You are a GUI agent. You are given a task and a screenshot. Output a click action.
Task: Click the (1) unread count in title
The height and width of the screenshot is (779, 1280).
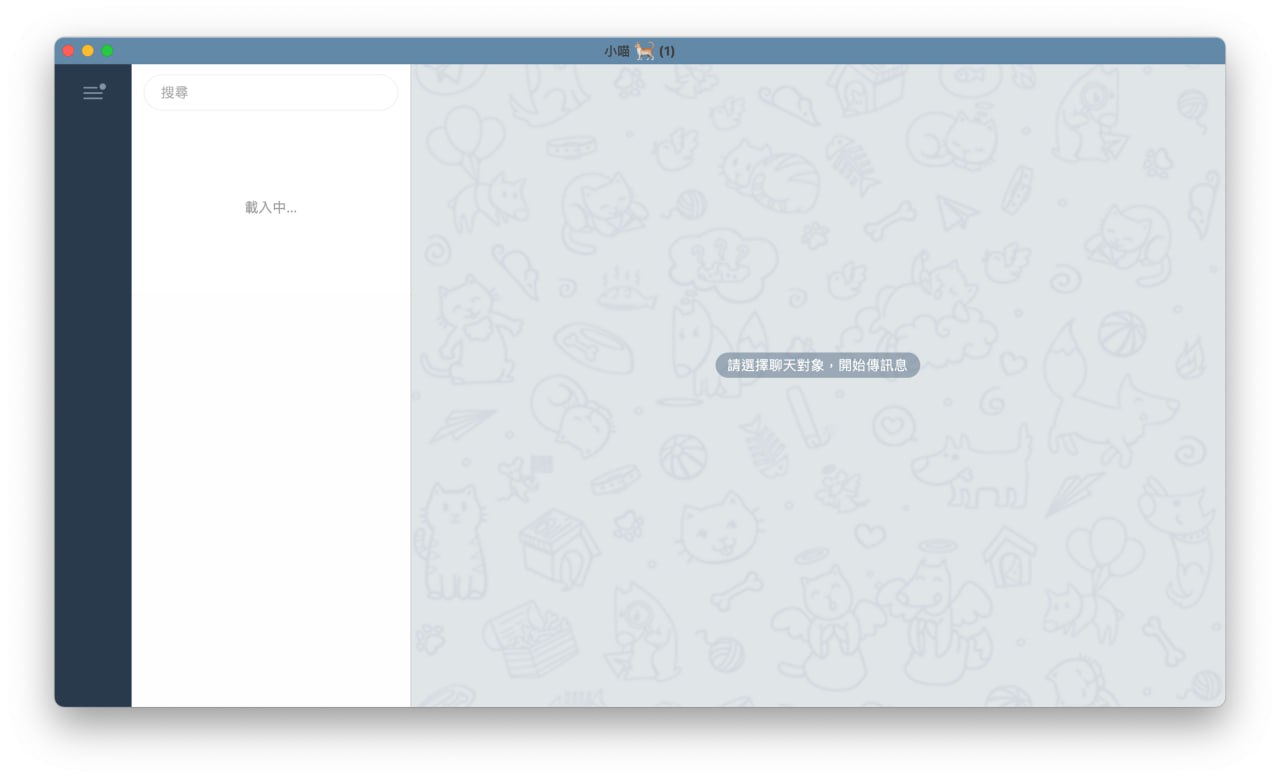pos(667,51)
